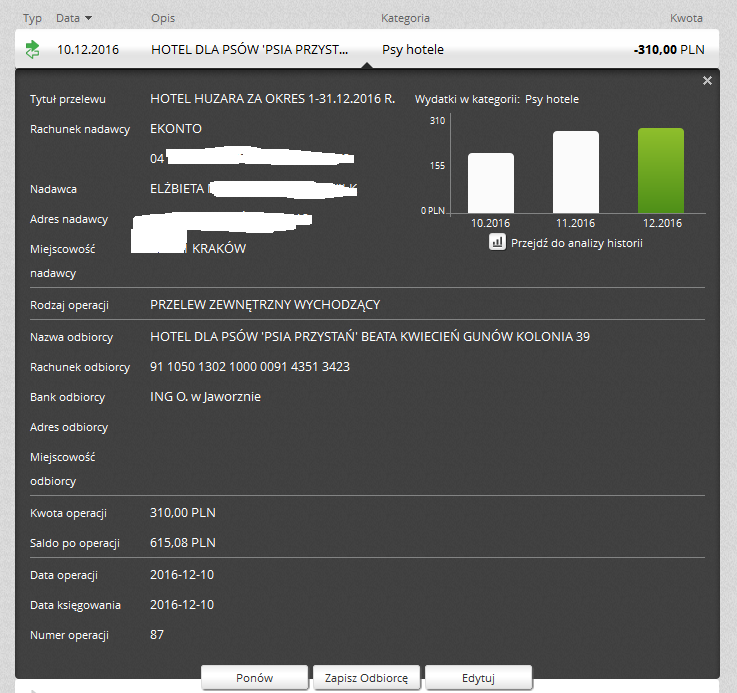Image resolution: width=737 pixels, height=693 pixels.
Task: Sort by the Kwota column header
Action: [x=686, y=18]
